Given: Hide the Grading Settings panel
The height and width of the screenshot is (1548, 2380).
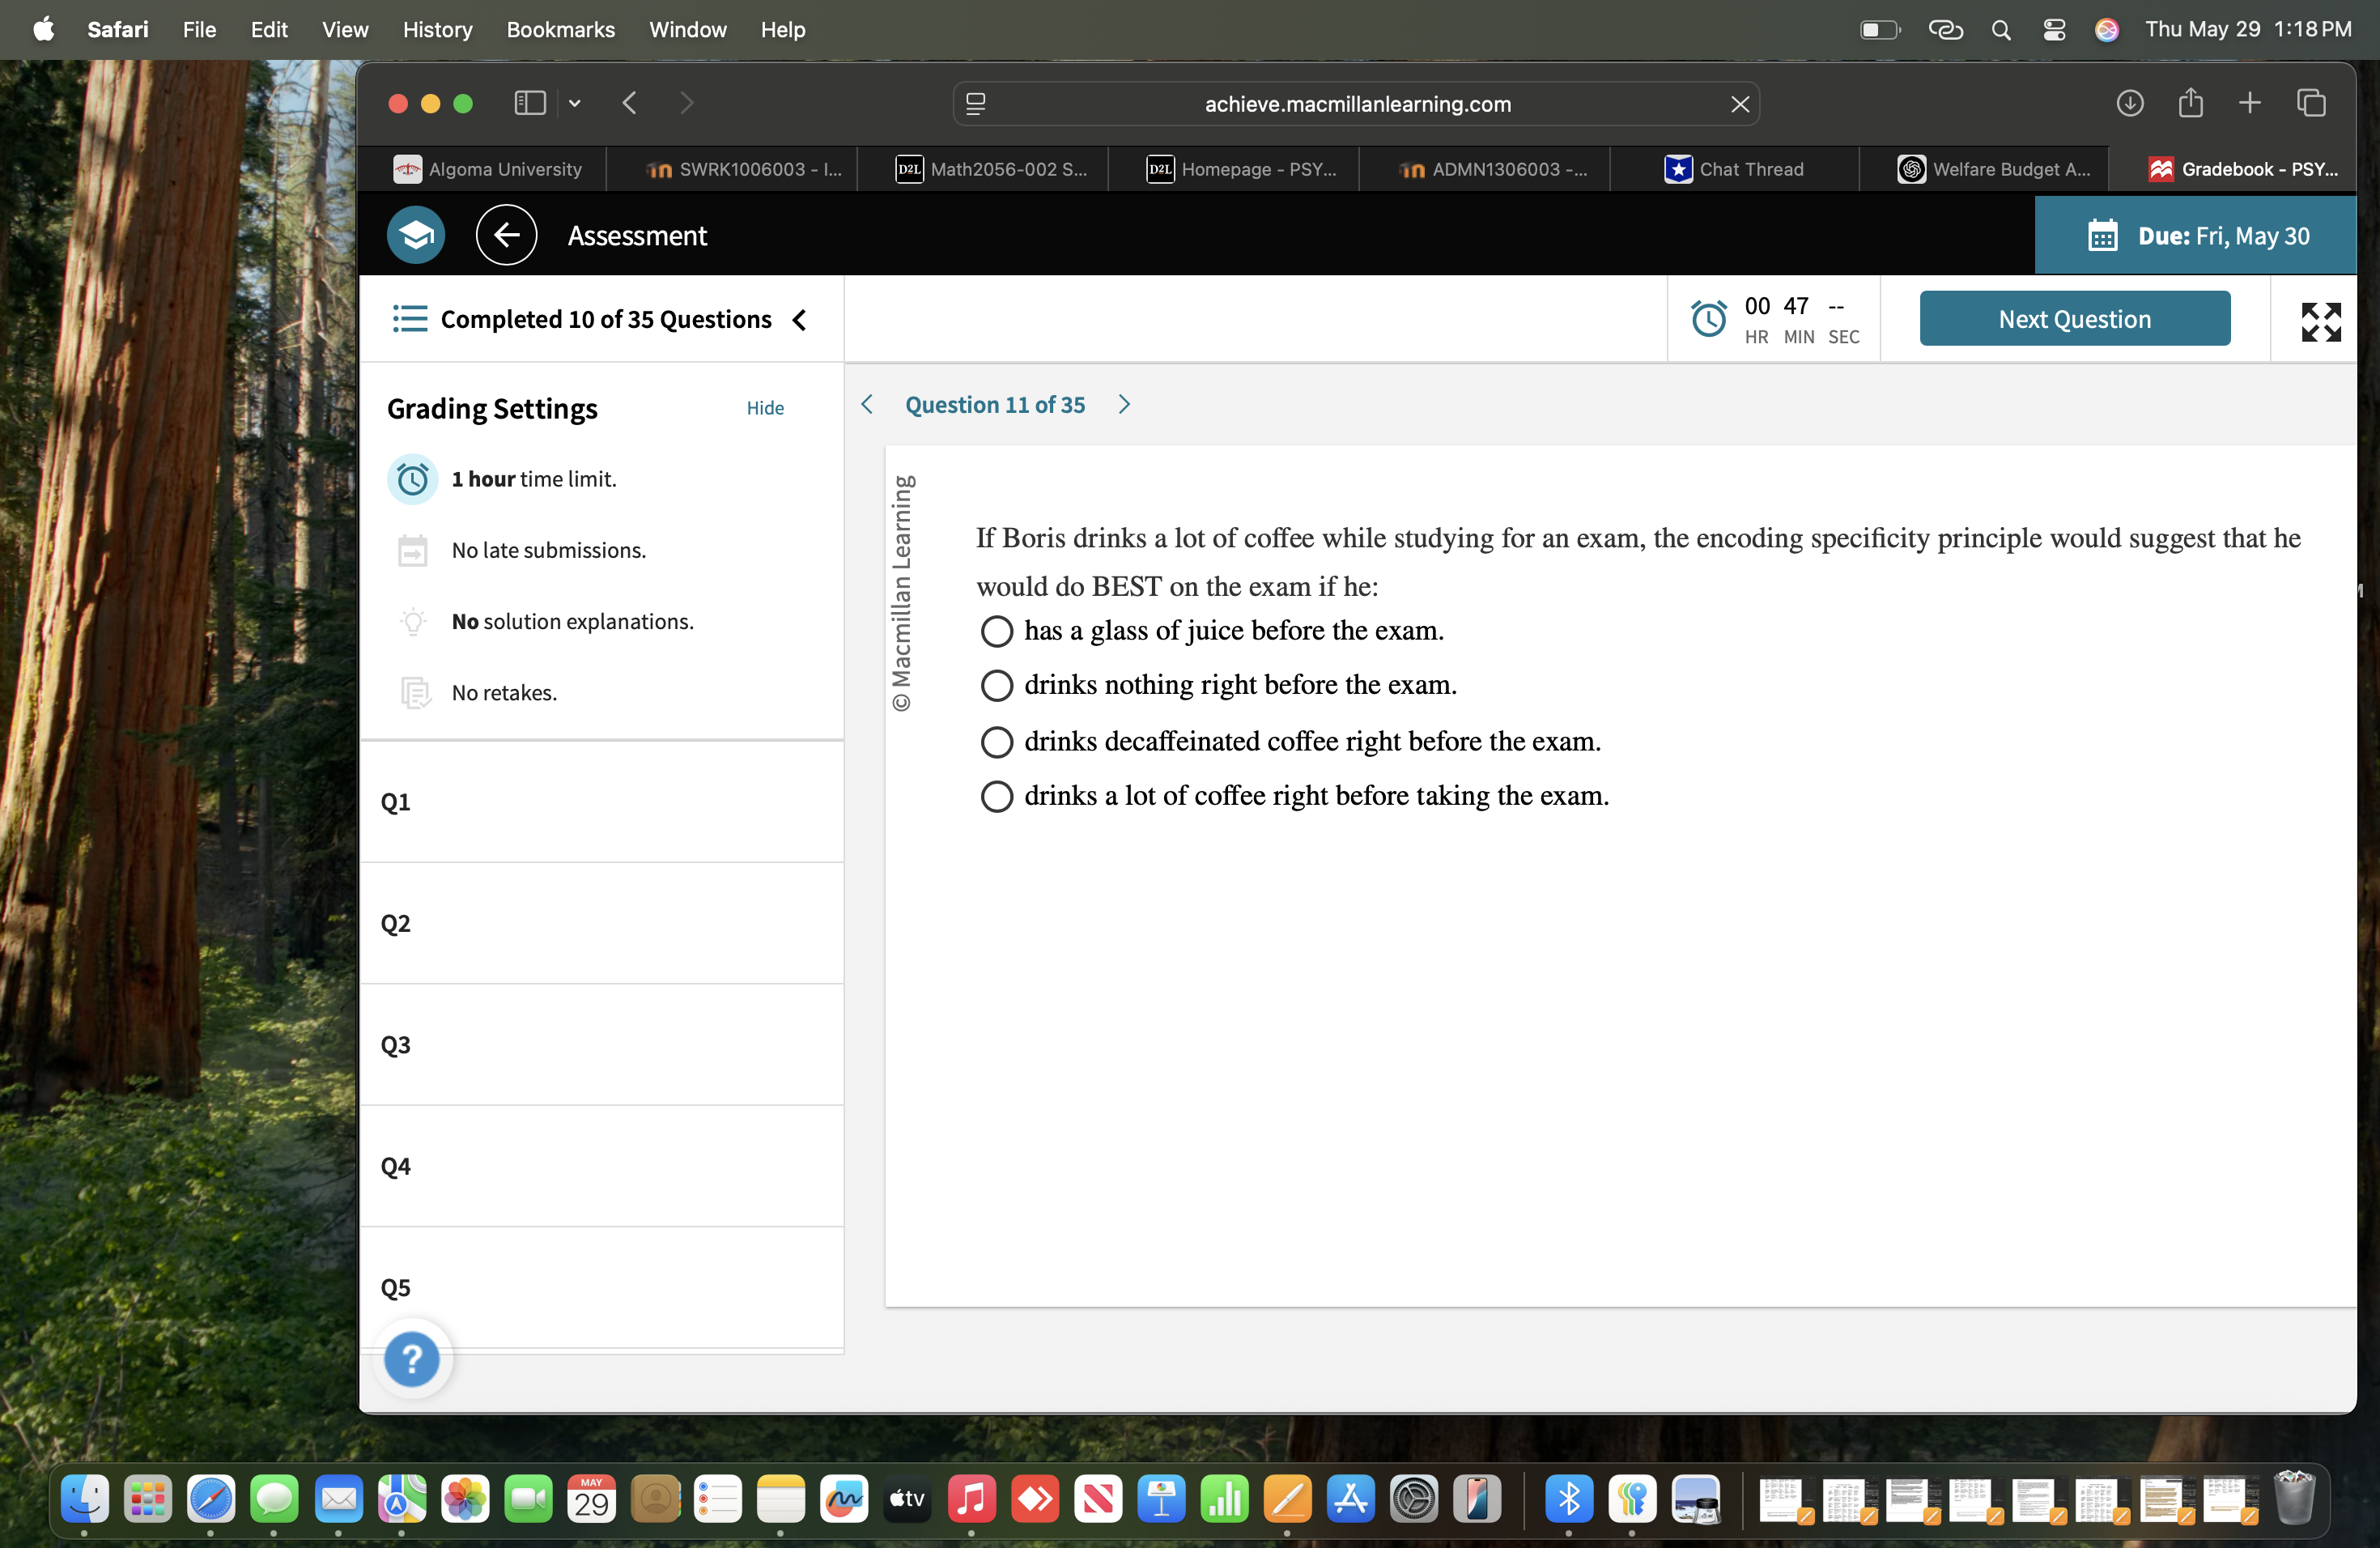Looking at the screenshot, I should [x=764, y=408].
